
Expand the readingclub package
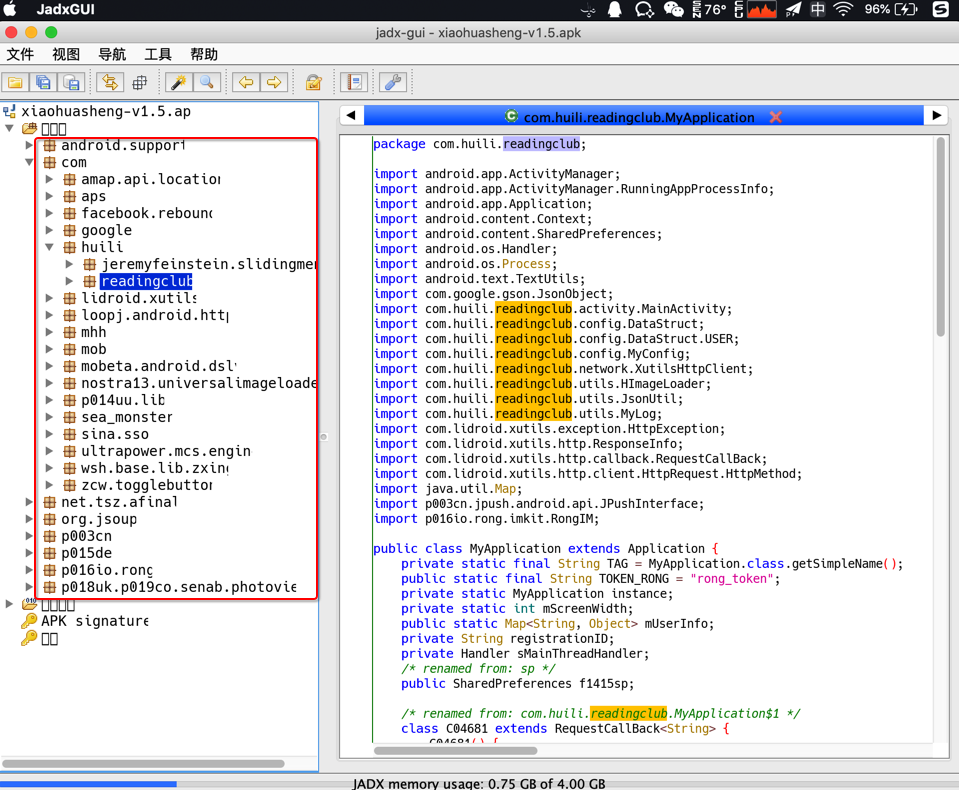(x=69, y=281)
